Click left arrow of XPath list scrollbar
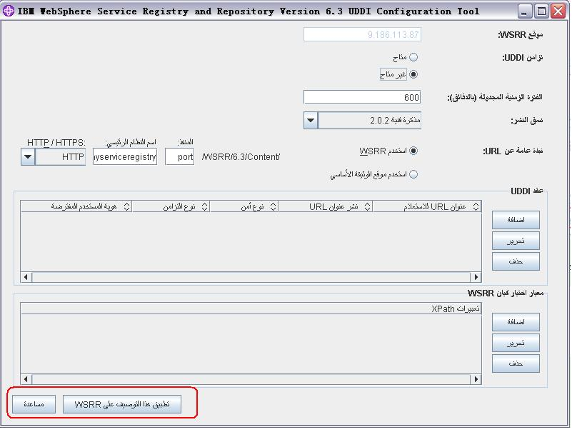This screenshot has height=428, width=572. pos(26,379)
